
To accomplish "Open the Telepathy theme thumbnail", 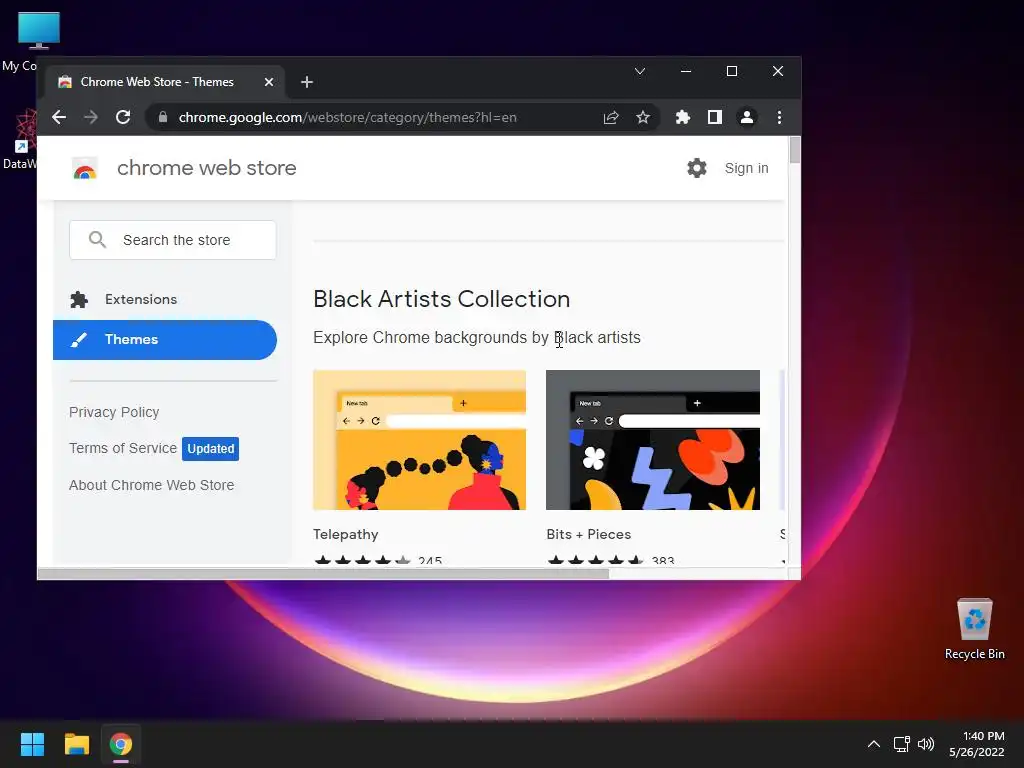I will [x=419, y=440].
